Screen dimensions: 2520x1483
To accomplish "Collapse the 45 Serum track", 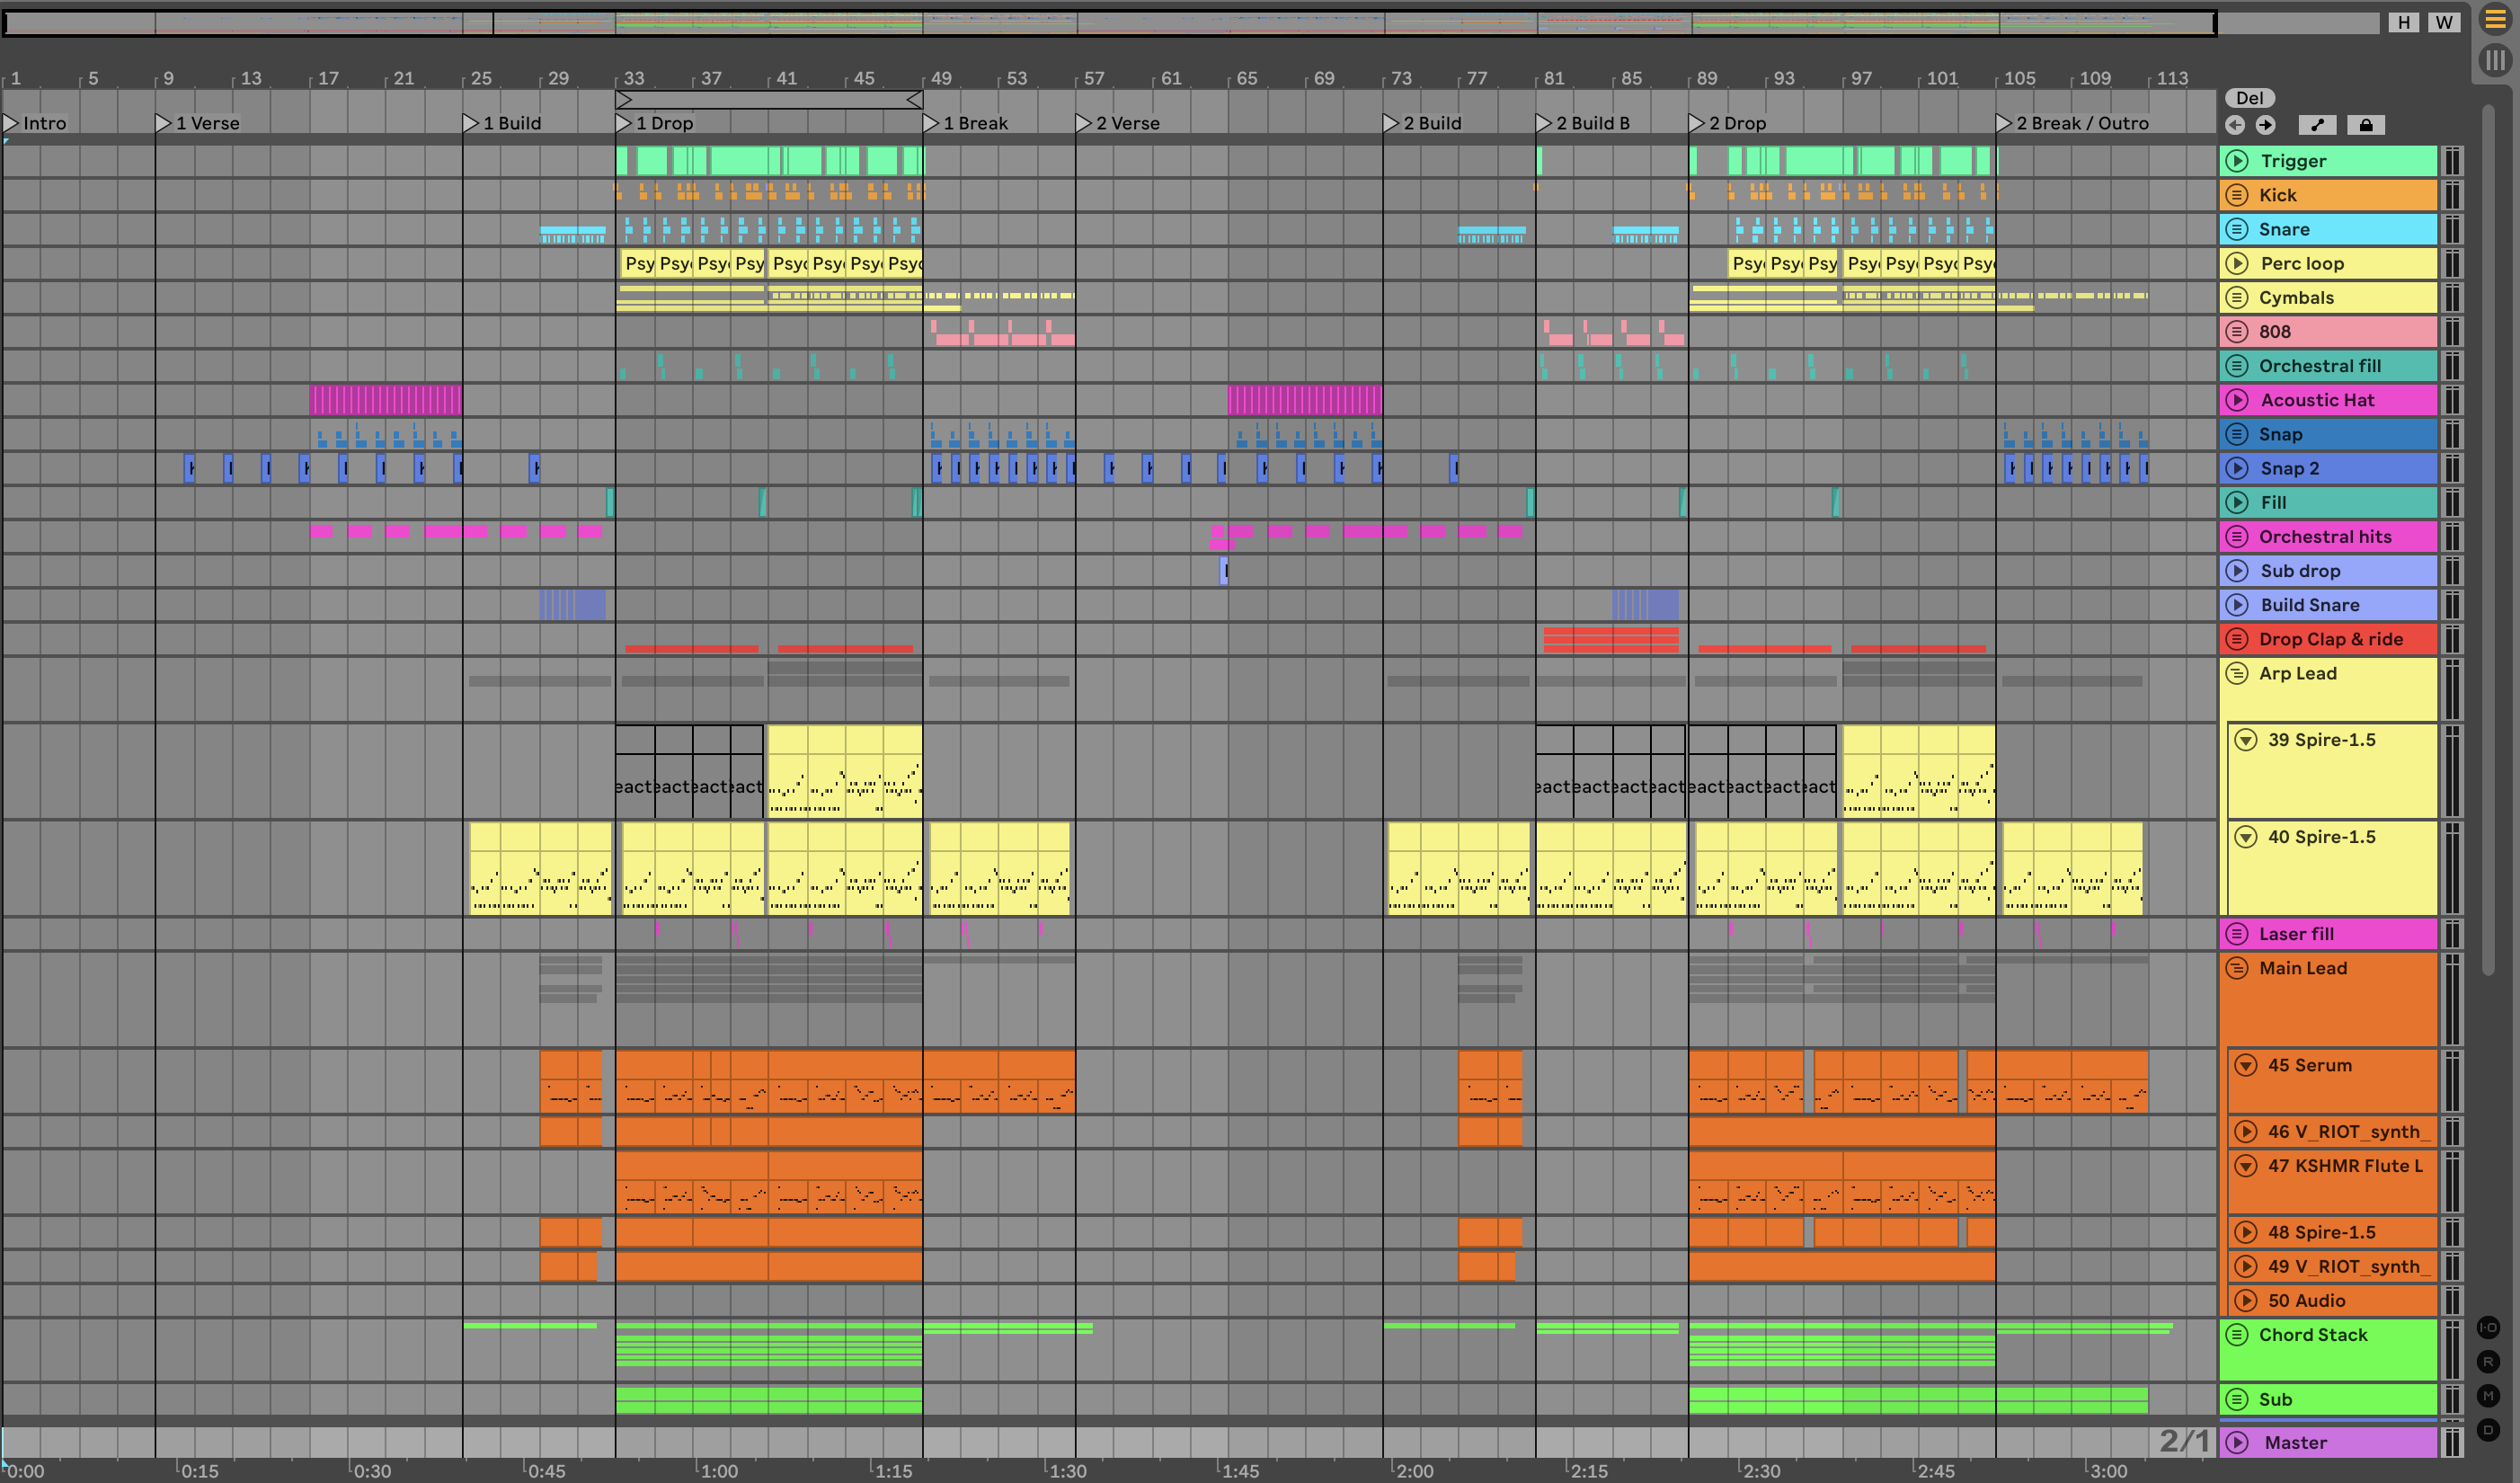I will click(2246, 1065).
